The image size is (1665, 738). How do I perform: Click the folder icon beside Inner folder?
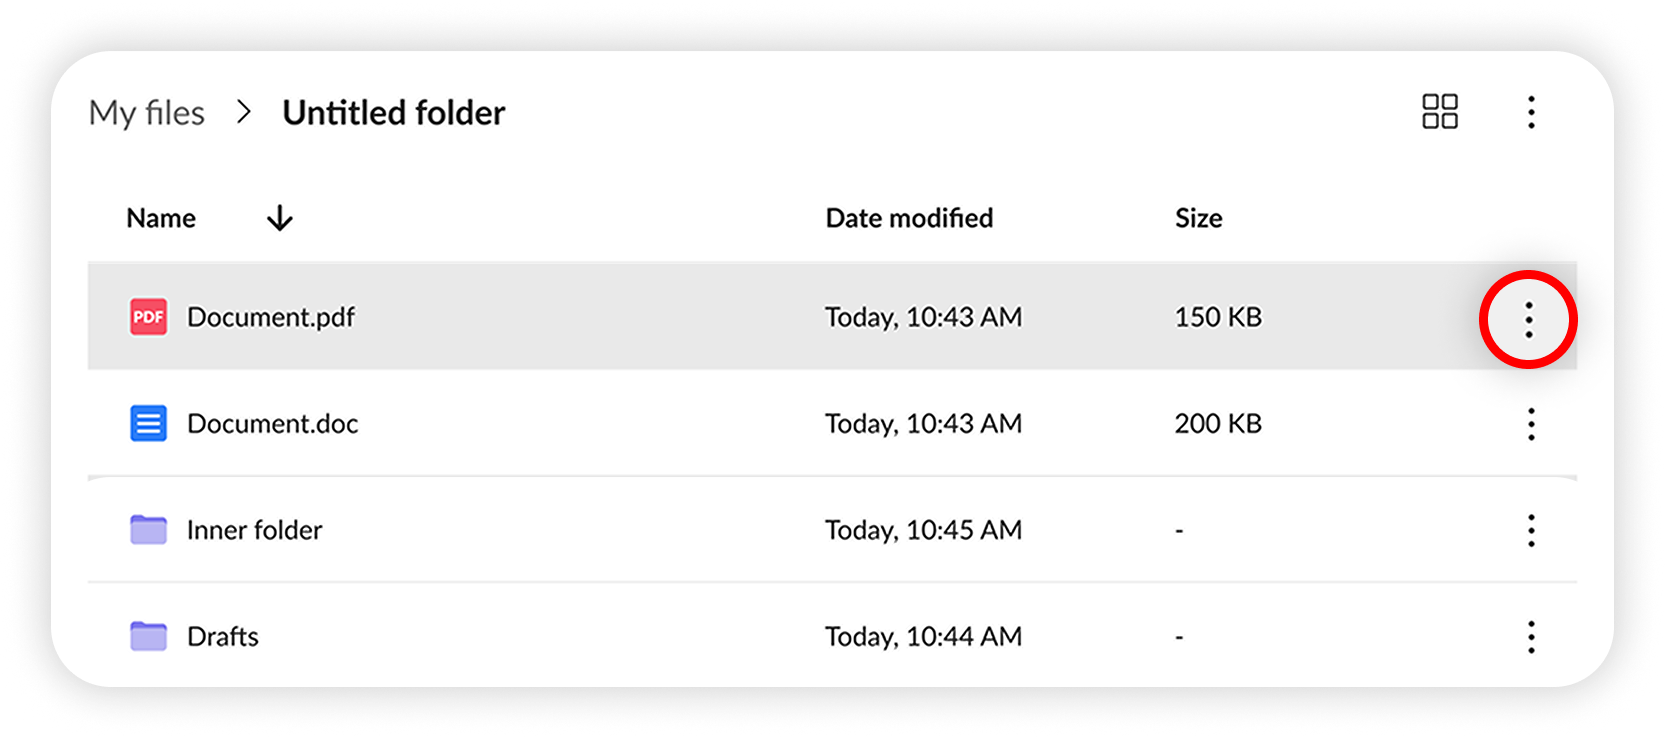click(147, 530)
